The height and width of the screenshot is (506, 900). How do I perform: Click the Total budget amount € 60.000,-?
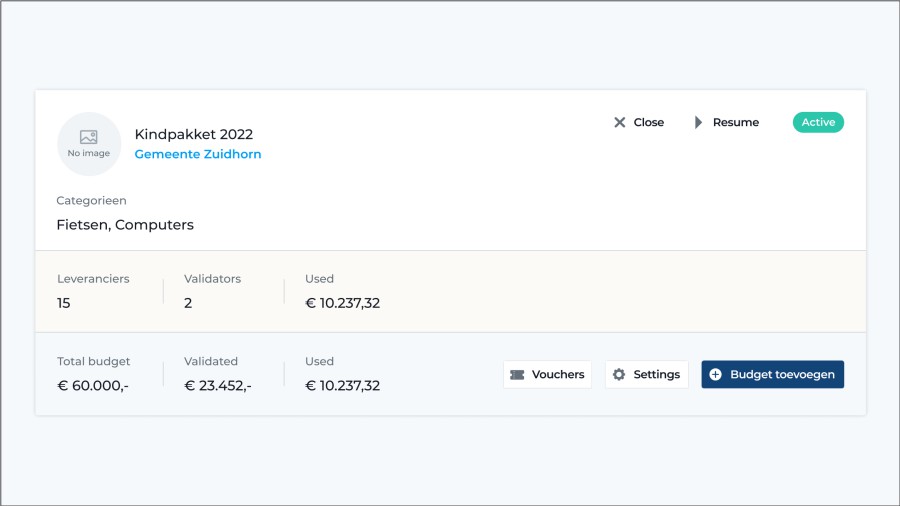(x=93, y=386)
